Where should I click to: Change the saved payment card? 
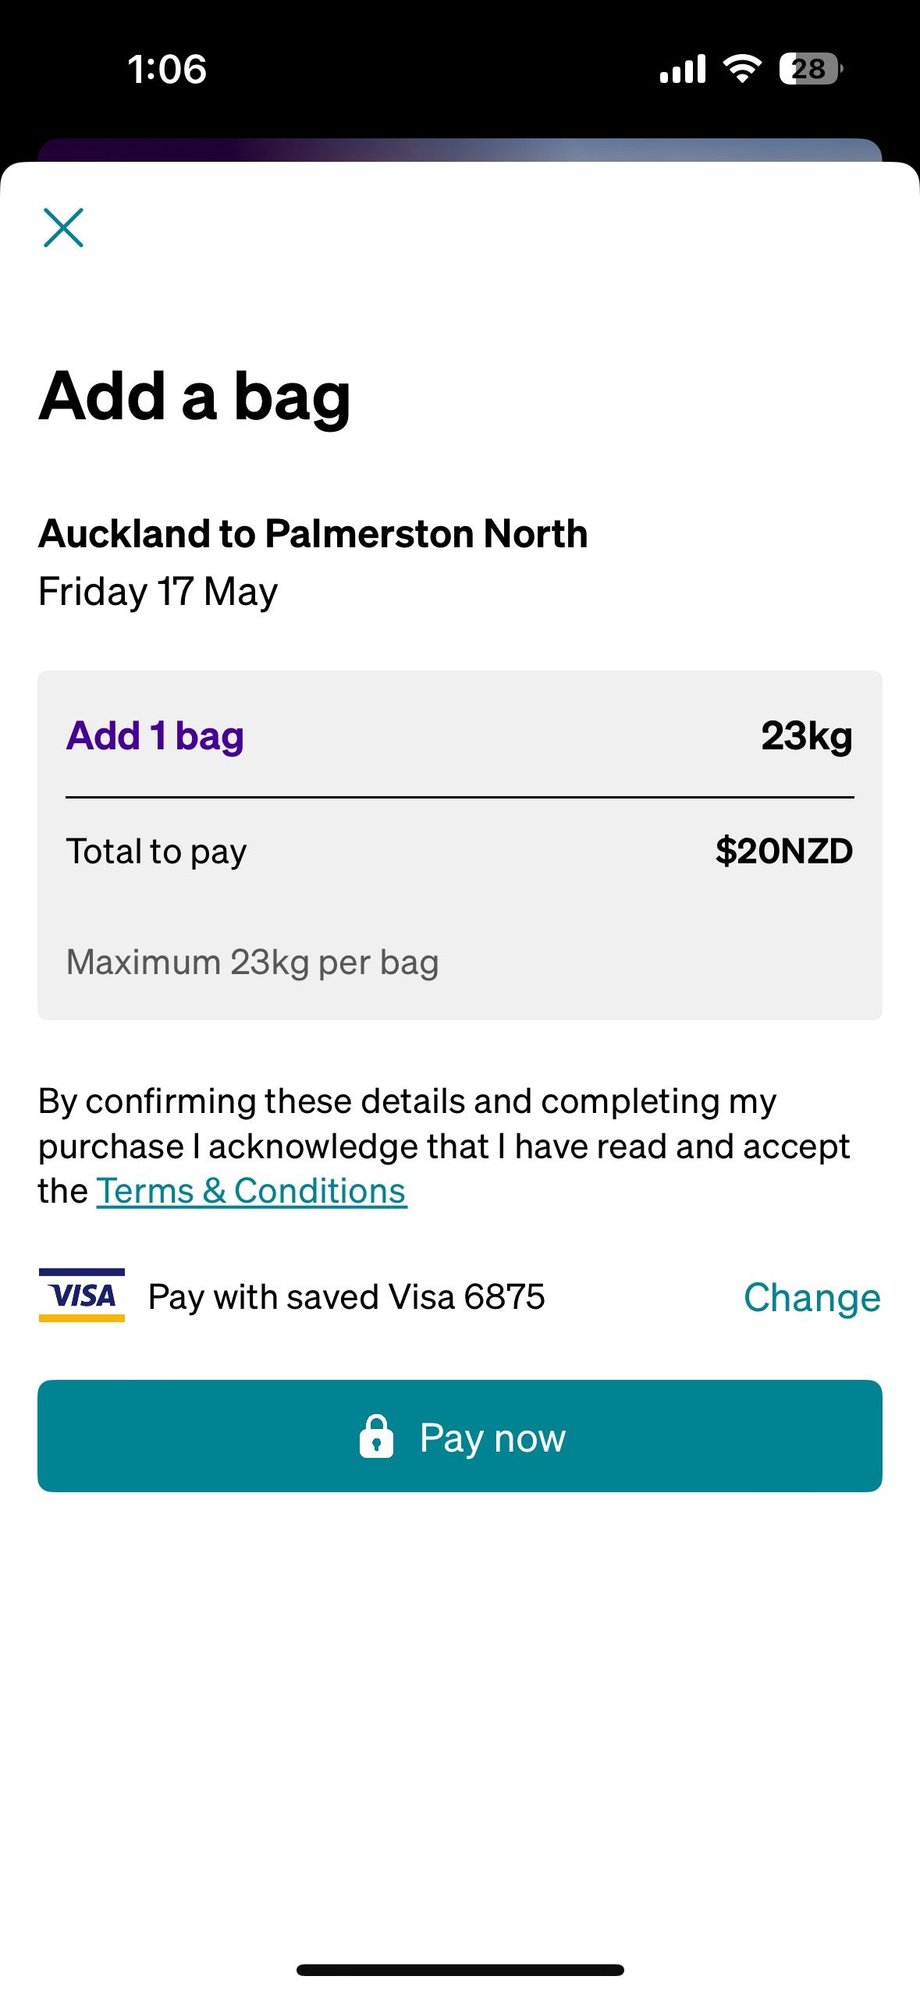811,1297
